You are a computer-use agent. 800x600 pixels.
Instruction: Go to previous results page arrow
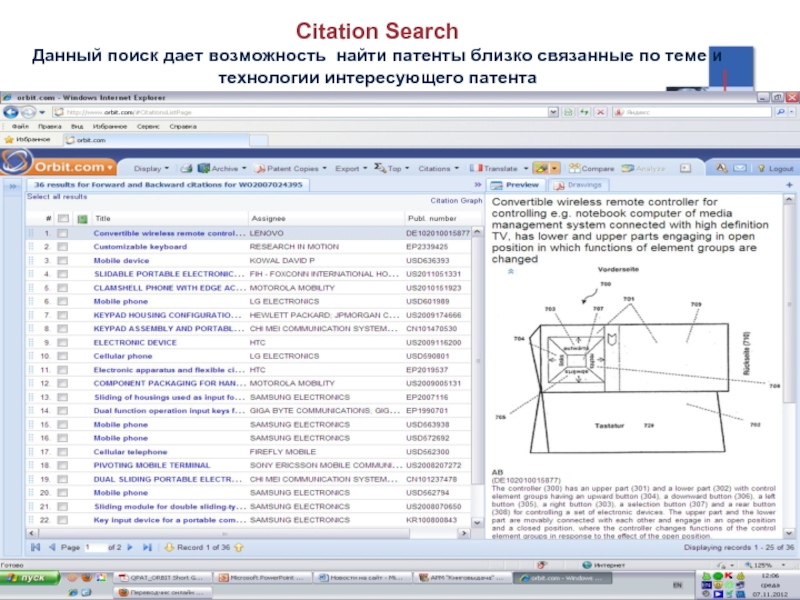click(x=52, y=547)
